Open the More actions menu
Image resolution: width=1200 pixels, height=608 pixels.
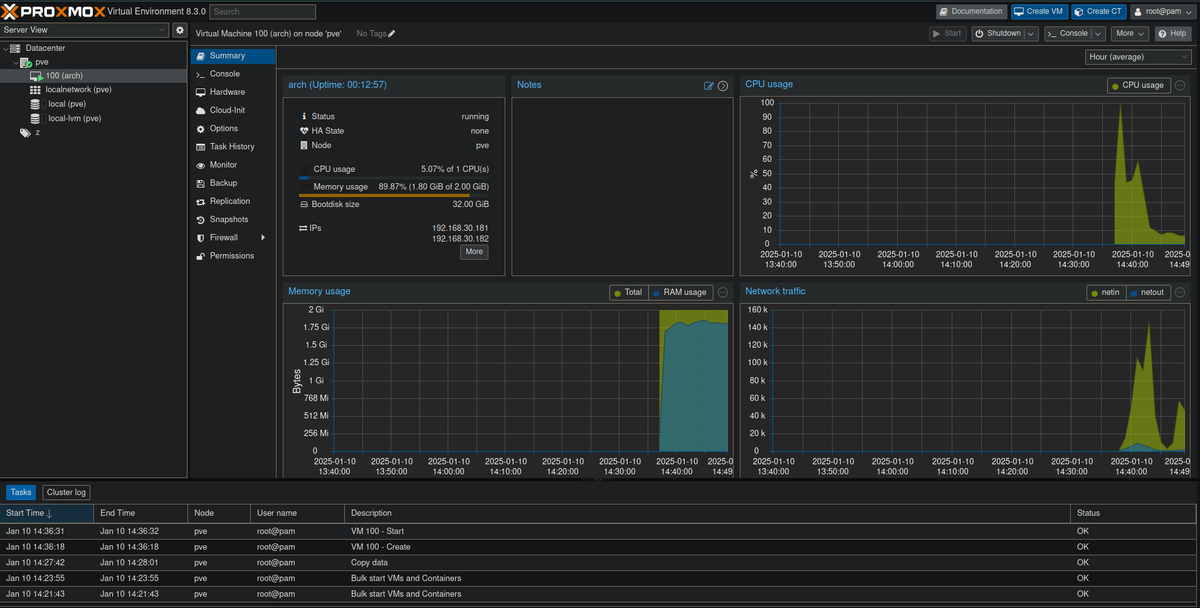1130,34
